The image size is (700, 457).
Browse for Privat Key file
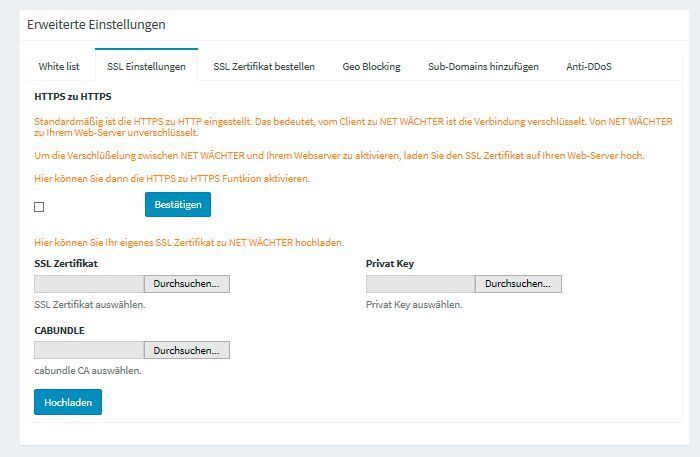click(518, 284)
